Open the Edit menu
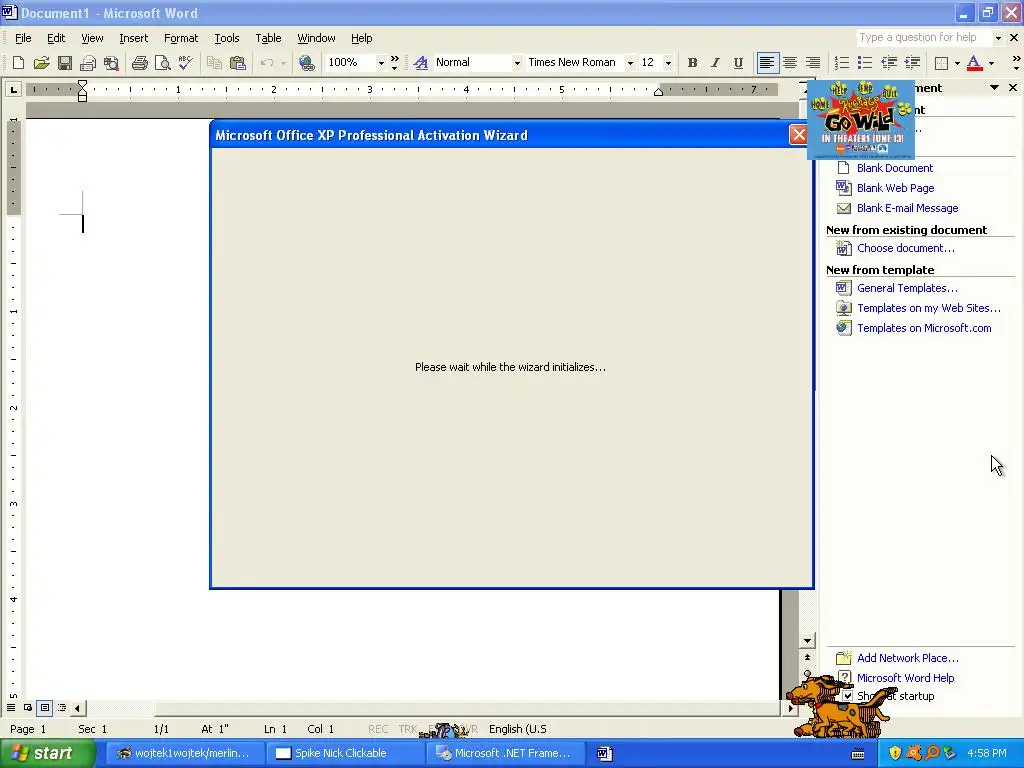The image size is (1024, 768). (x=56, y=38)
